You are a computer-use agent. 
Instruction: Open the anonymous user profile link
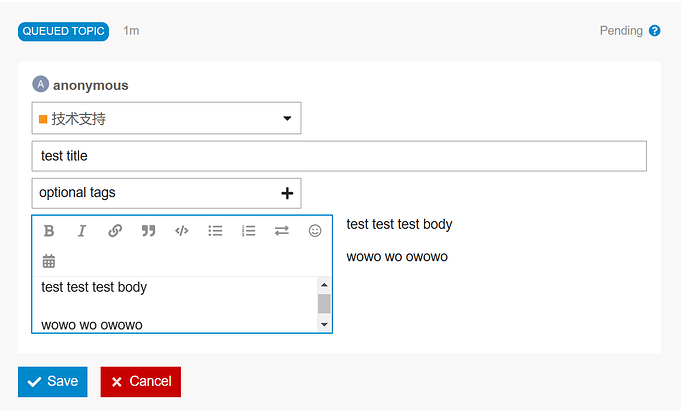(x=91, y=85)
